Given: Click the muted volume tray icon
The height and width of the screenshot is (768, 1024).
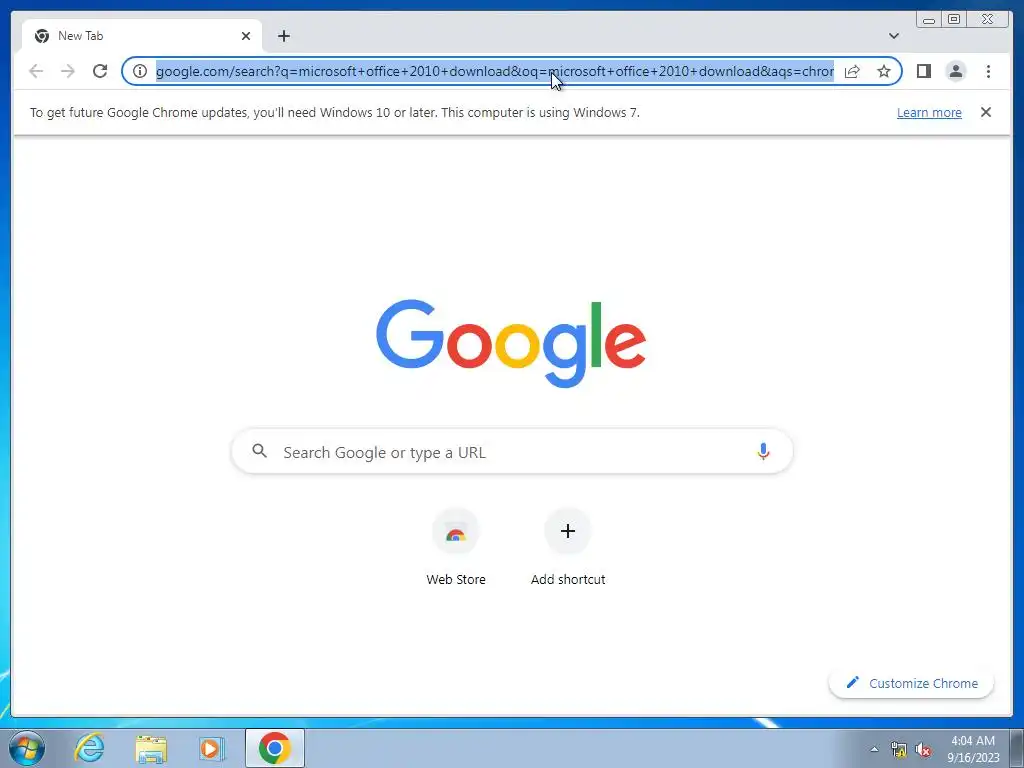Looking at the screenshot, I should coord(923,750).
